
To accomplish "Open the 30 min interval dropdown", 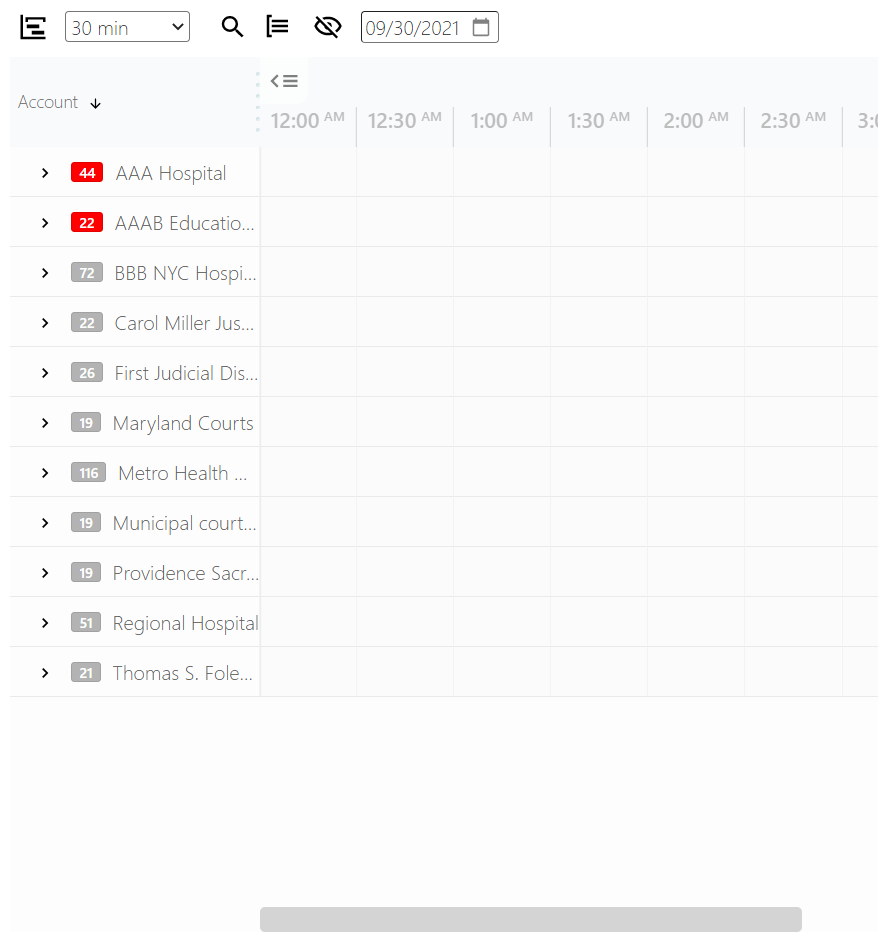I will (x=127, y=27).
